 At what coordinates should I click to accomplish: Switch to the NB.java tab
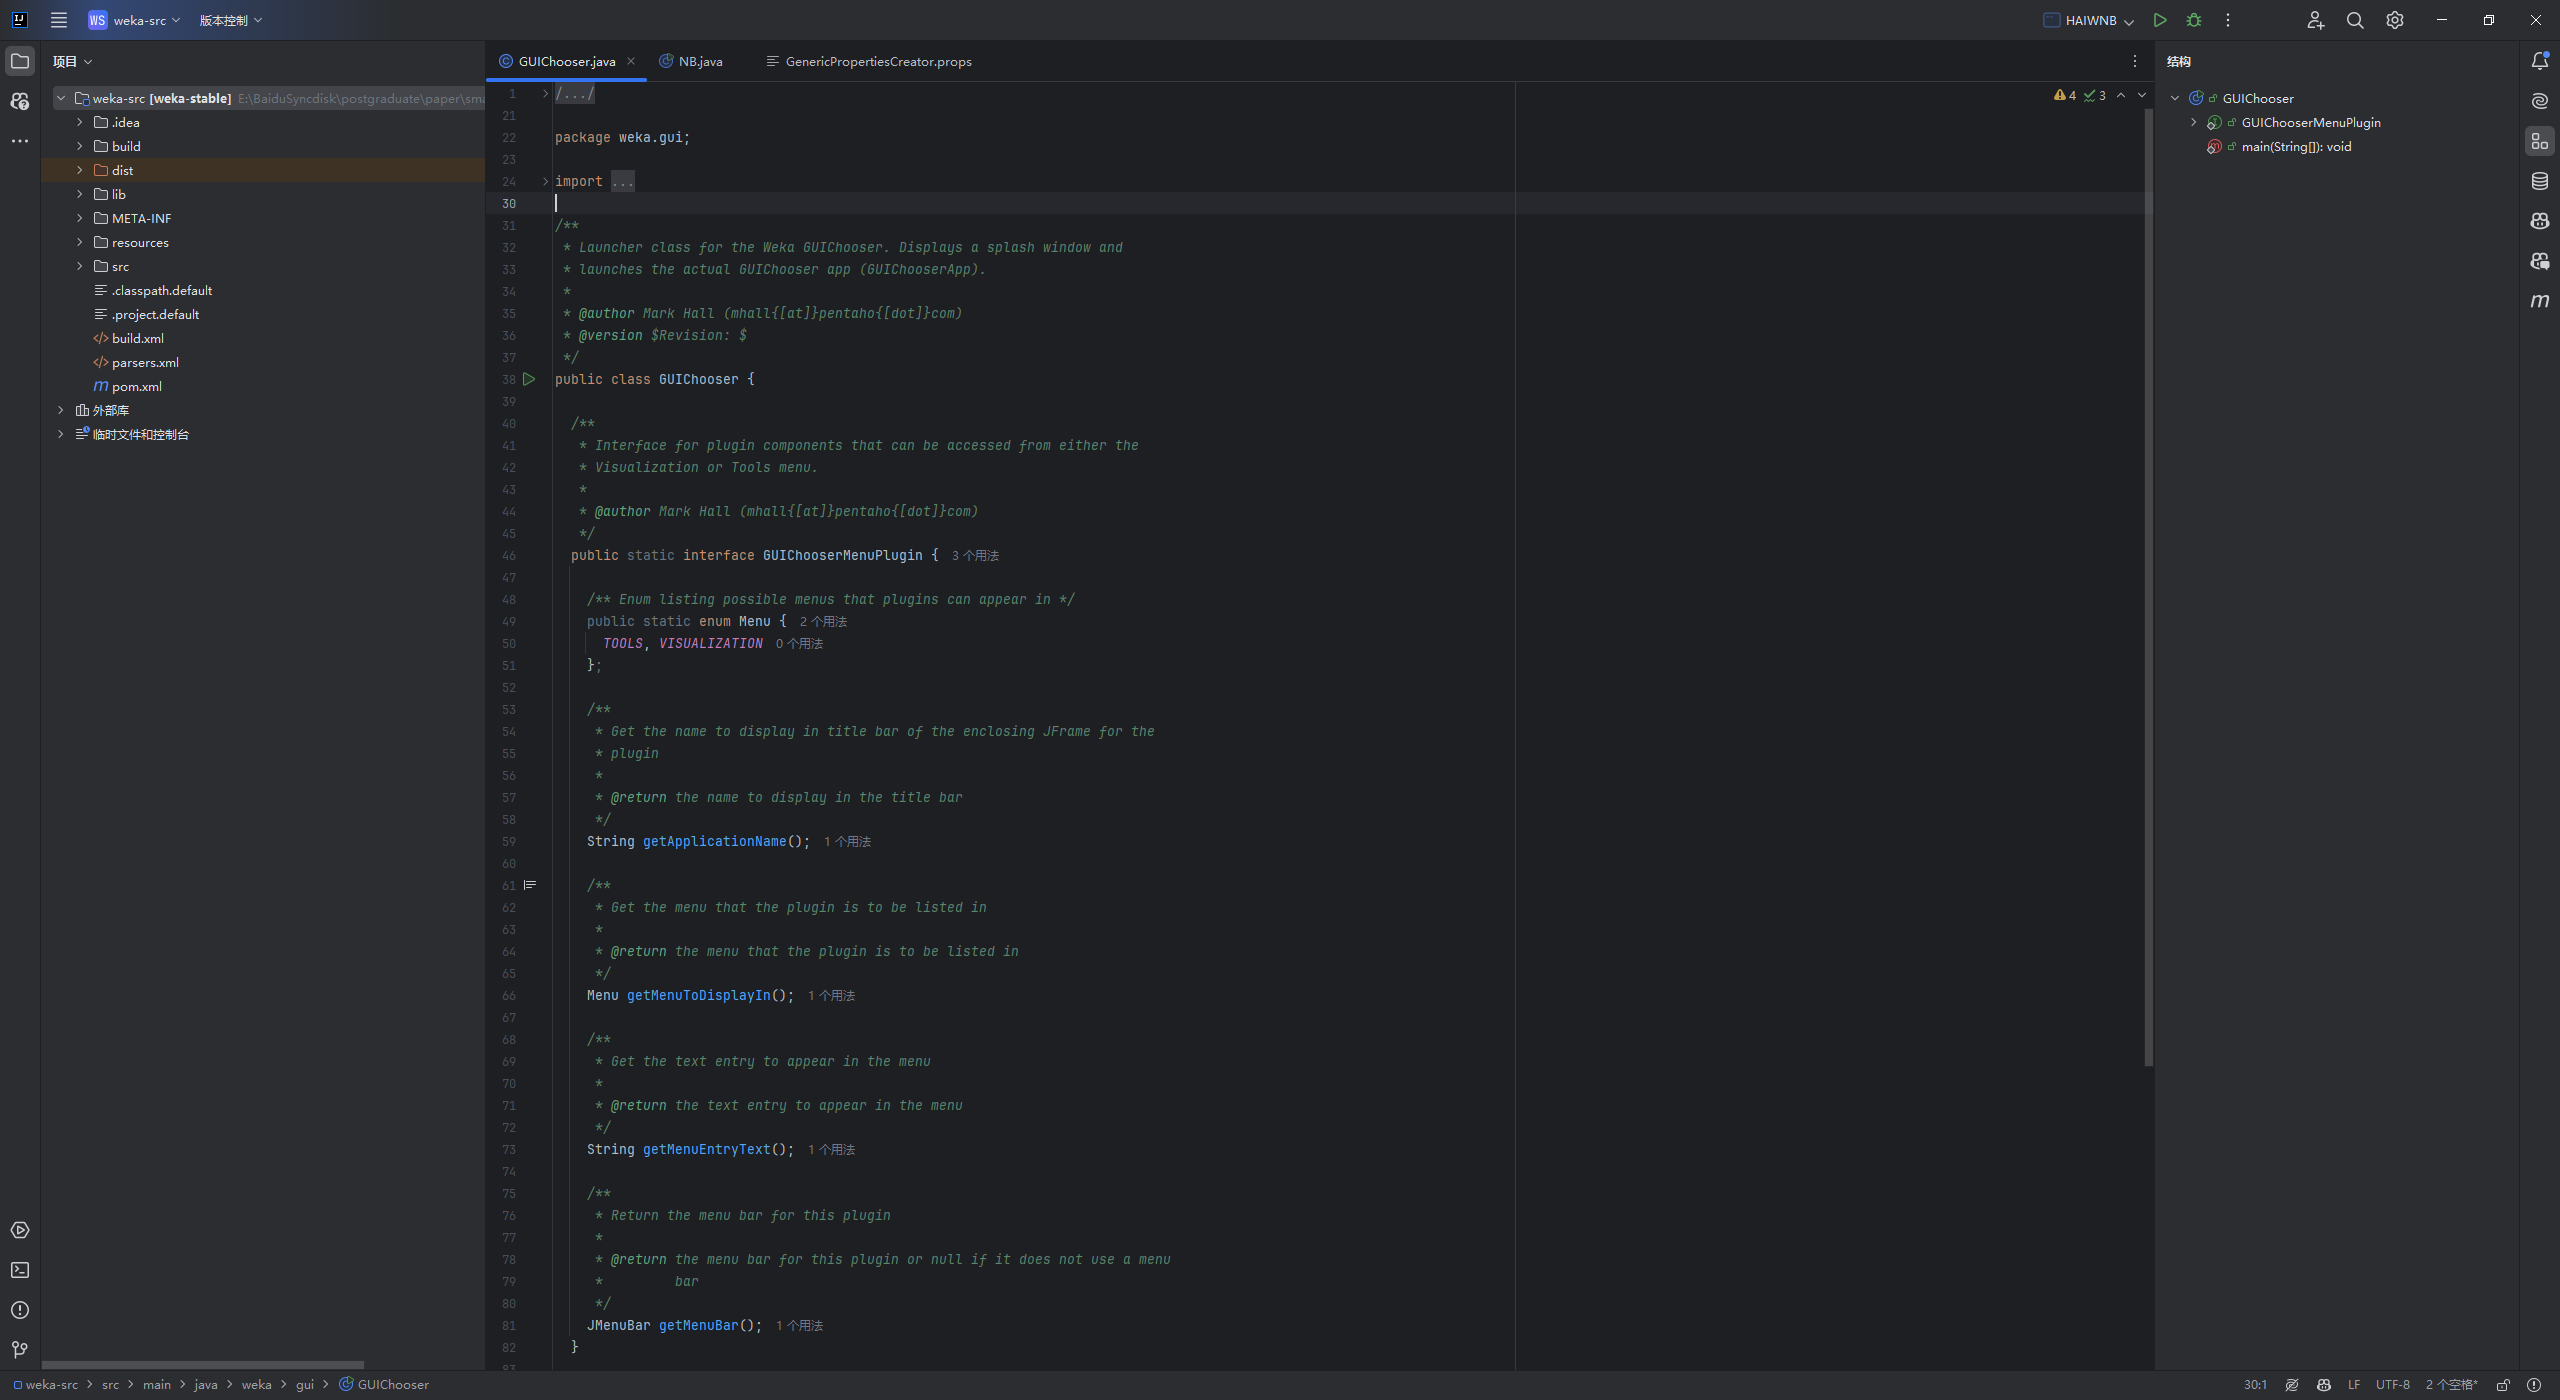(x=691, y=61)
